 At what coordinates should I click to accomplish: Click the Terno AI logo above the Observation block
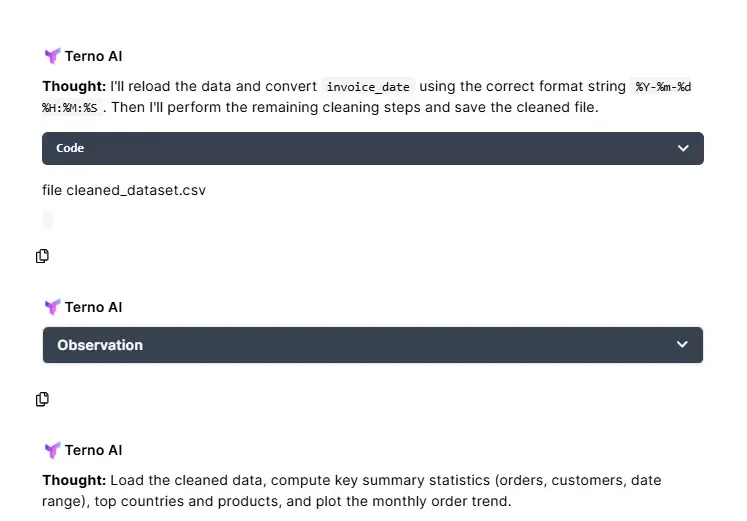(x=52, y=307)
